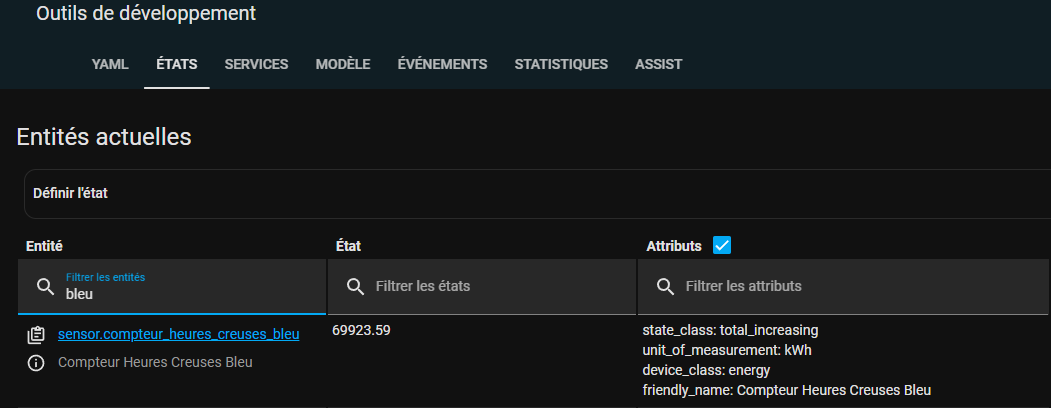This screenshot has width=1051, height=408.
Task: Click the search icon beside Filtrer les états
Action: [355, 287]
